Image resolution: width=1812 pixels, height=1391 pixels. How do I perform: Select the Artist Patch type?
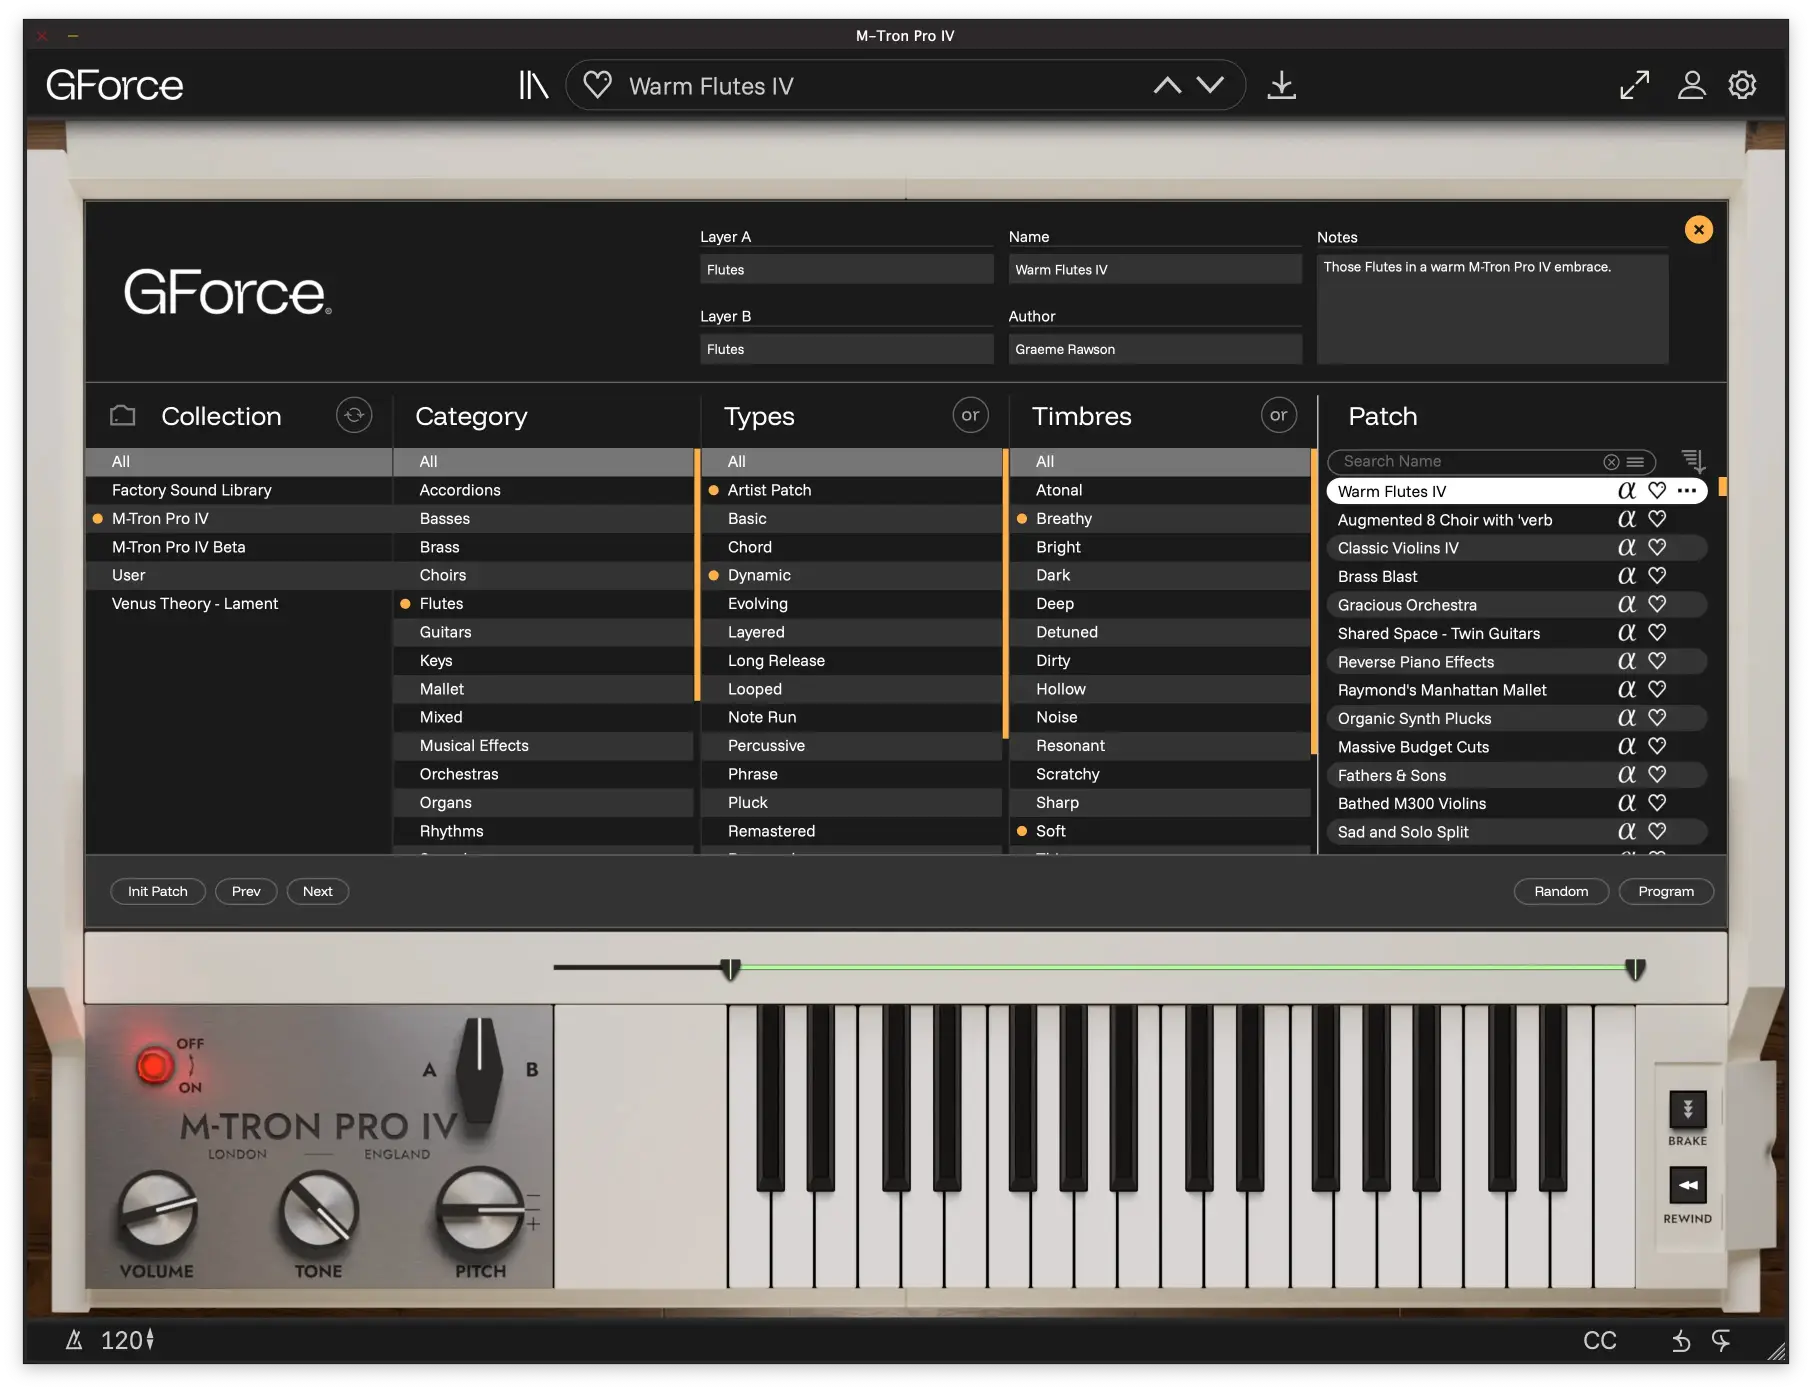tap(851, 490)
